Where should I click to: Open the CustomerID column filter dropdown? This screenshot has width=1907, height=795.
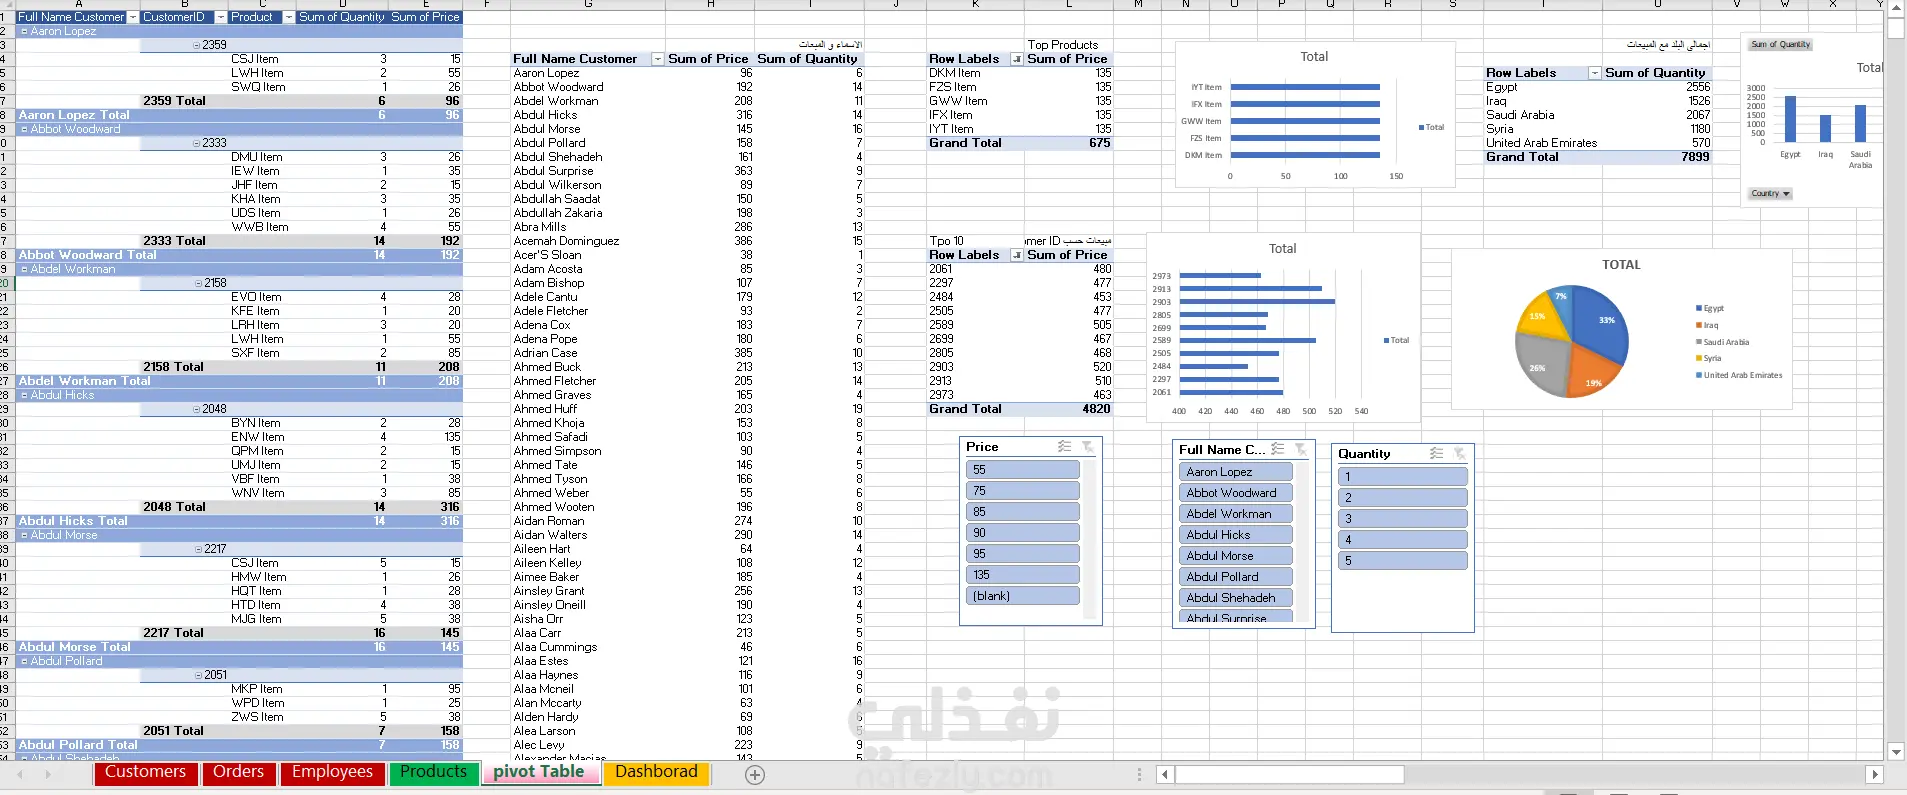click(220, 17)
